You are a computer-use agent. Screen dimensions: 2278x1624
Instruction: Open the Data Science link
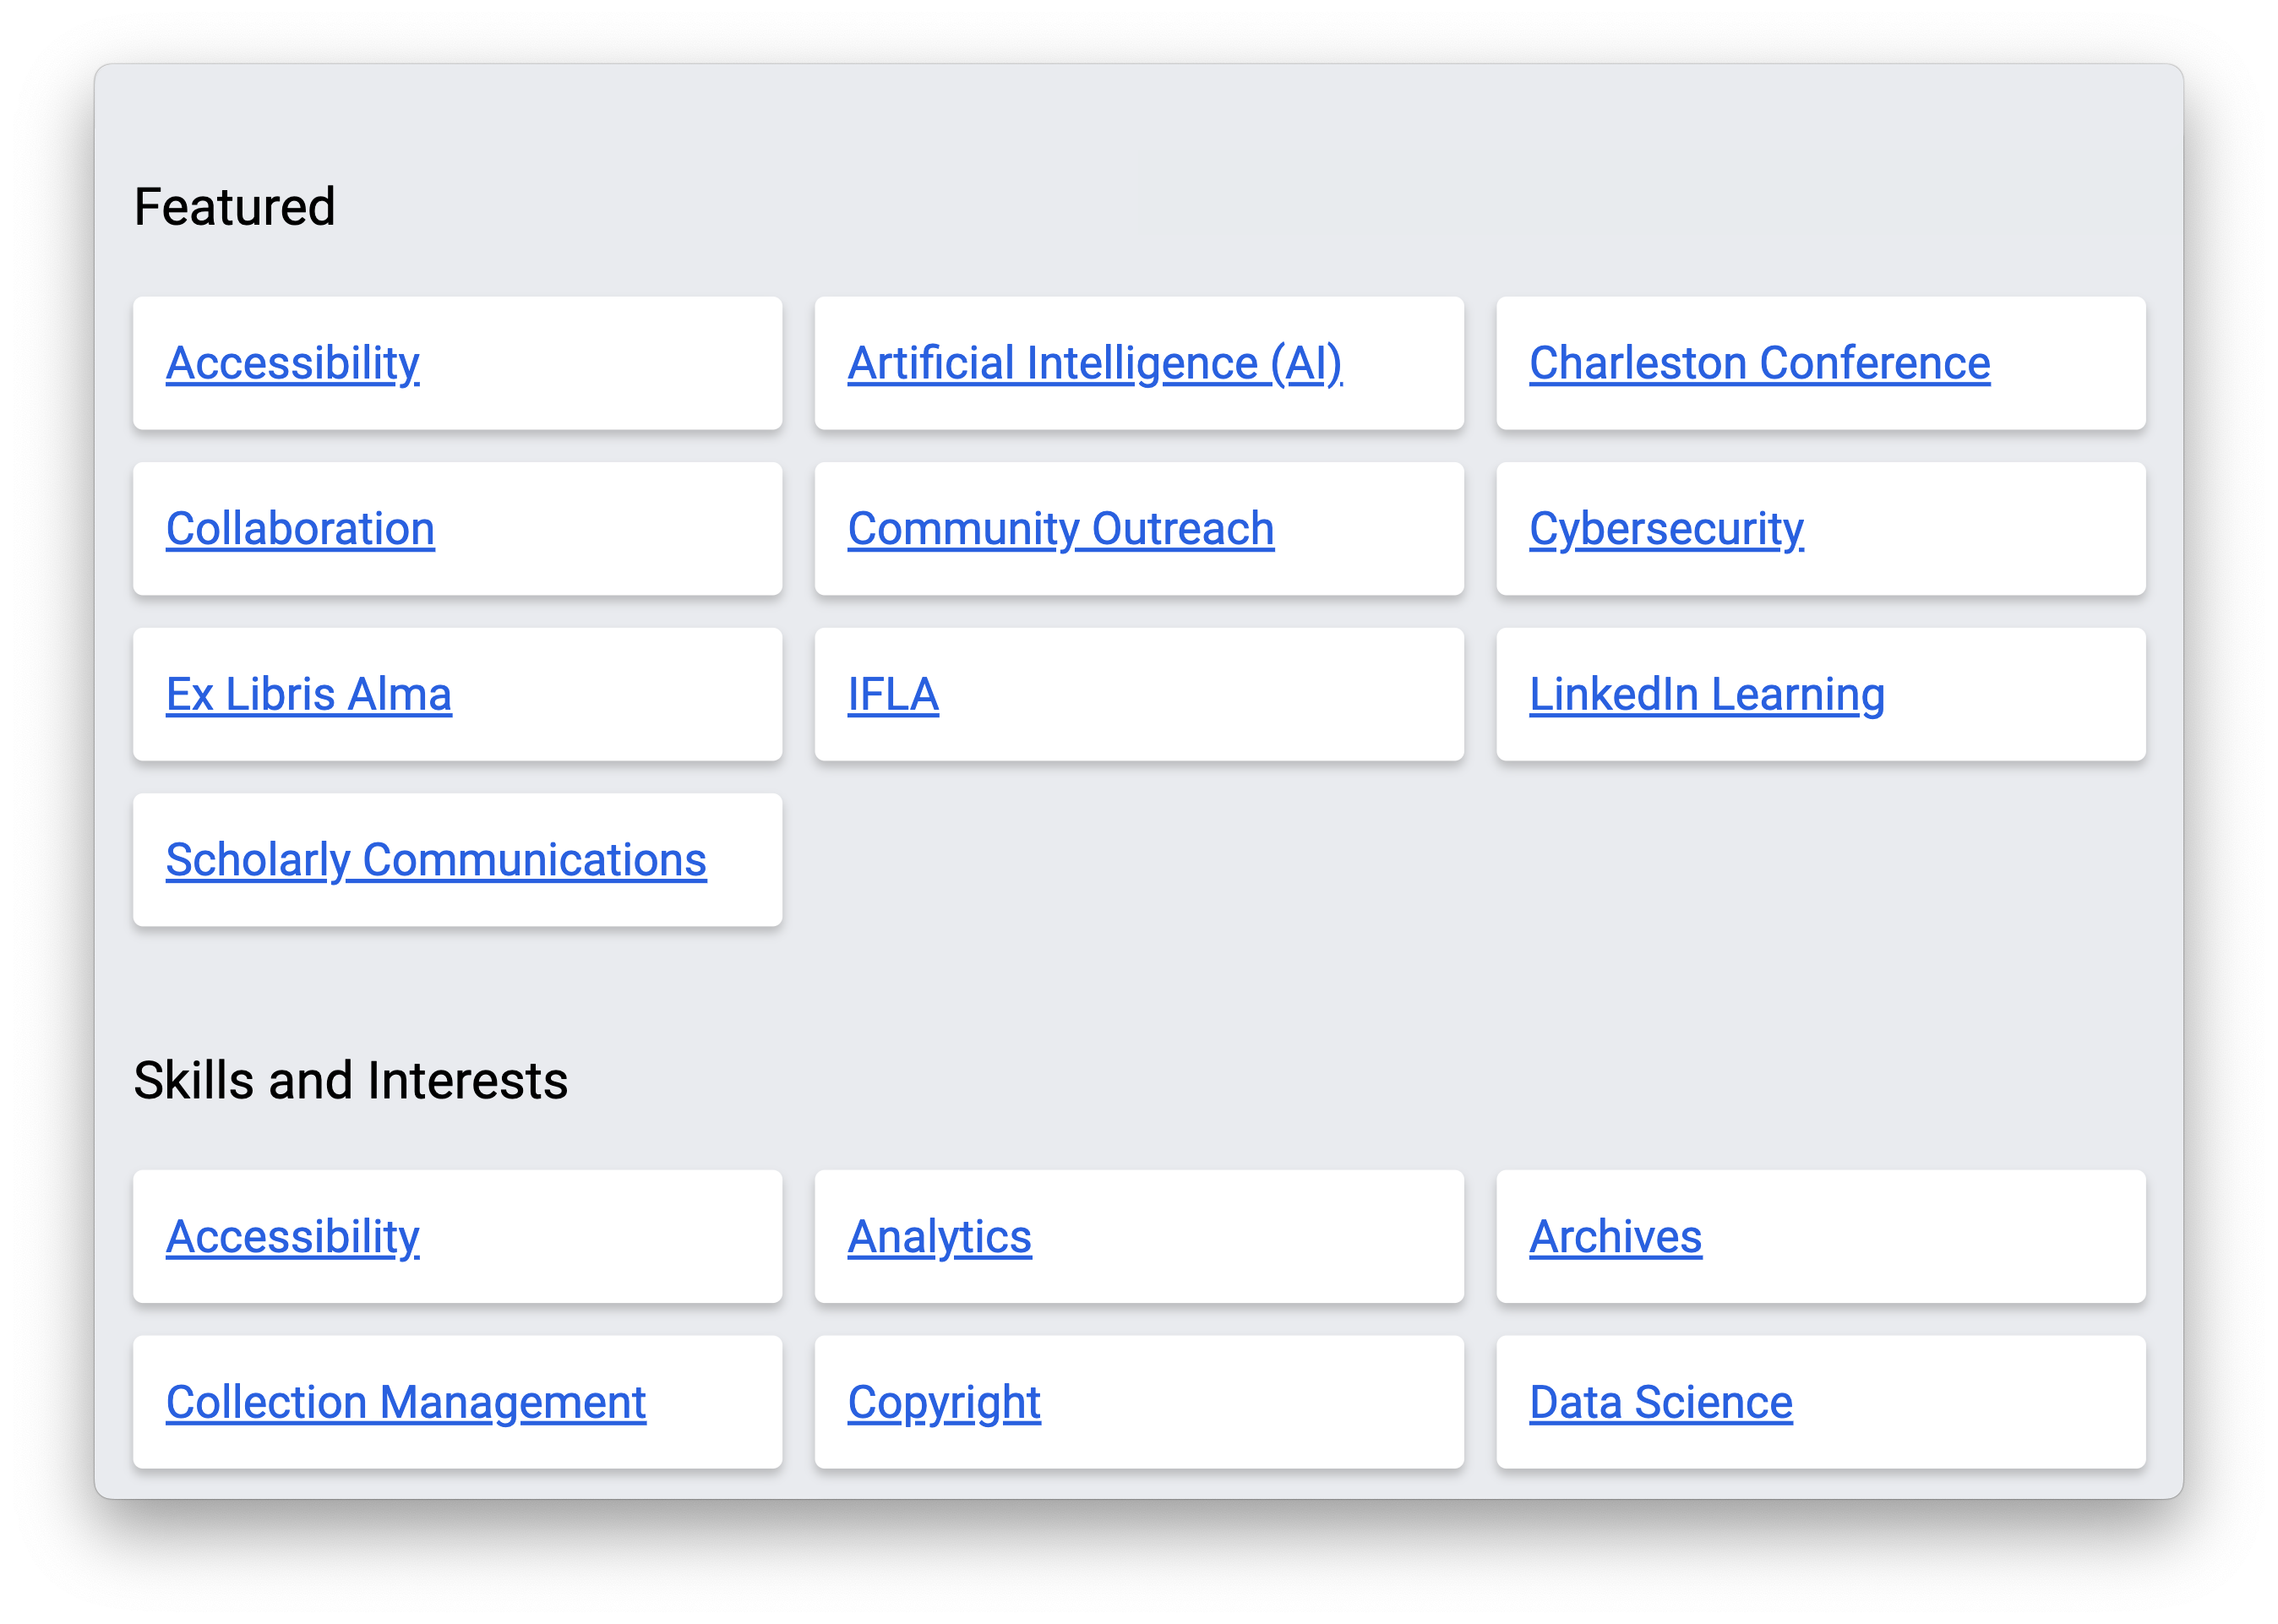click(1660, 1402)
